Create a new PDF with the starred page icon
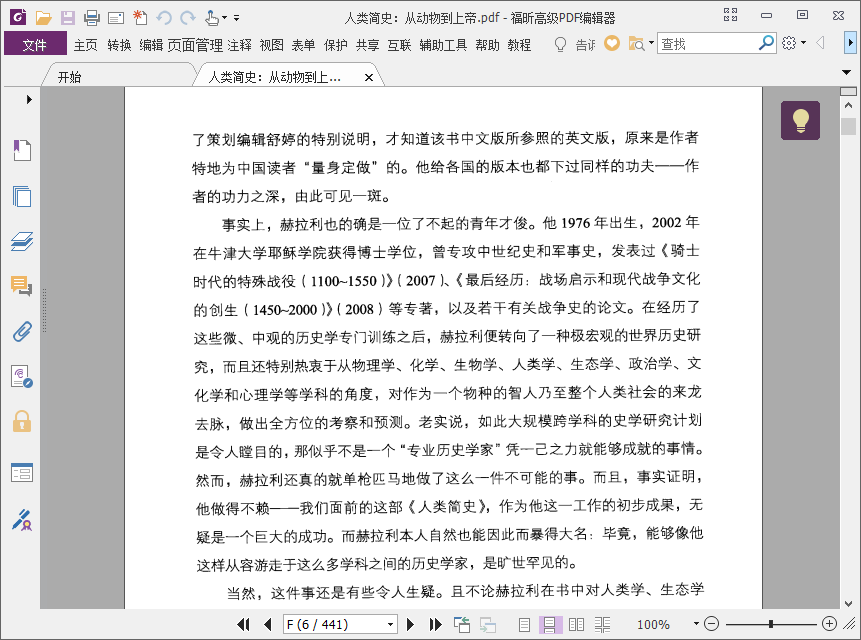Image resolution: width=861 pixels, height=640 pixels. (x=140, y=18)
